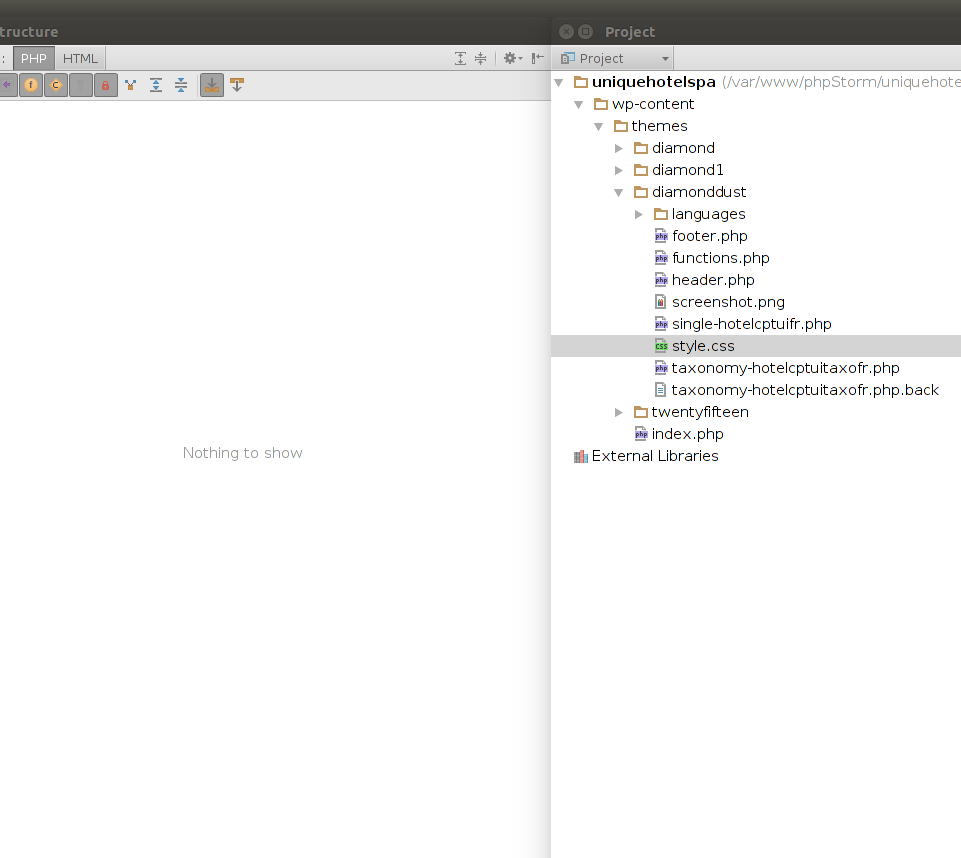The height and width of the screenshot is (858, 961).
Task: Expand the languages folder
Action: (x=639, y=214)
